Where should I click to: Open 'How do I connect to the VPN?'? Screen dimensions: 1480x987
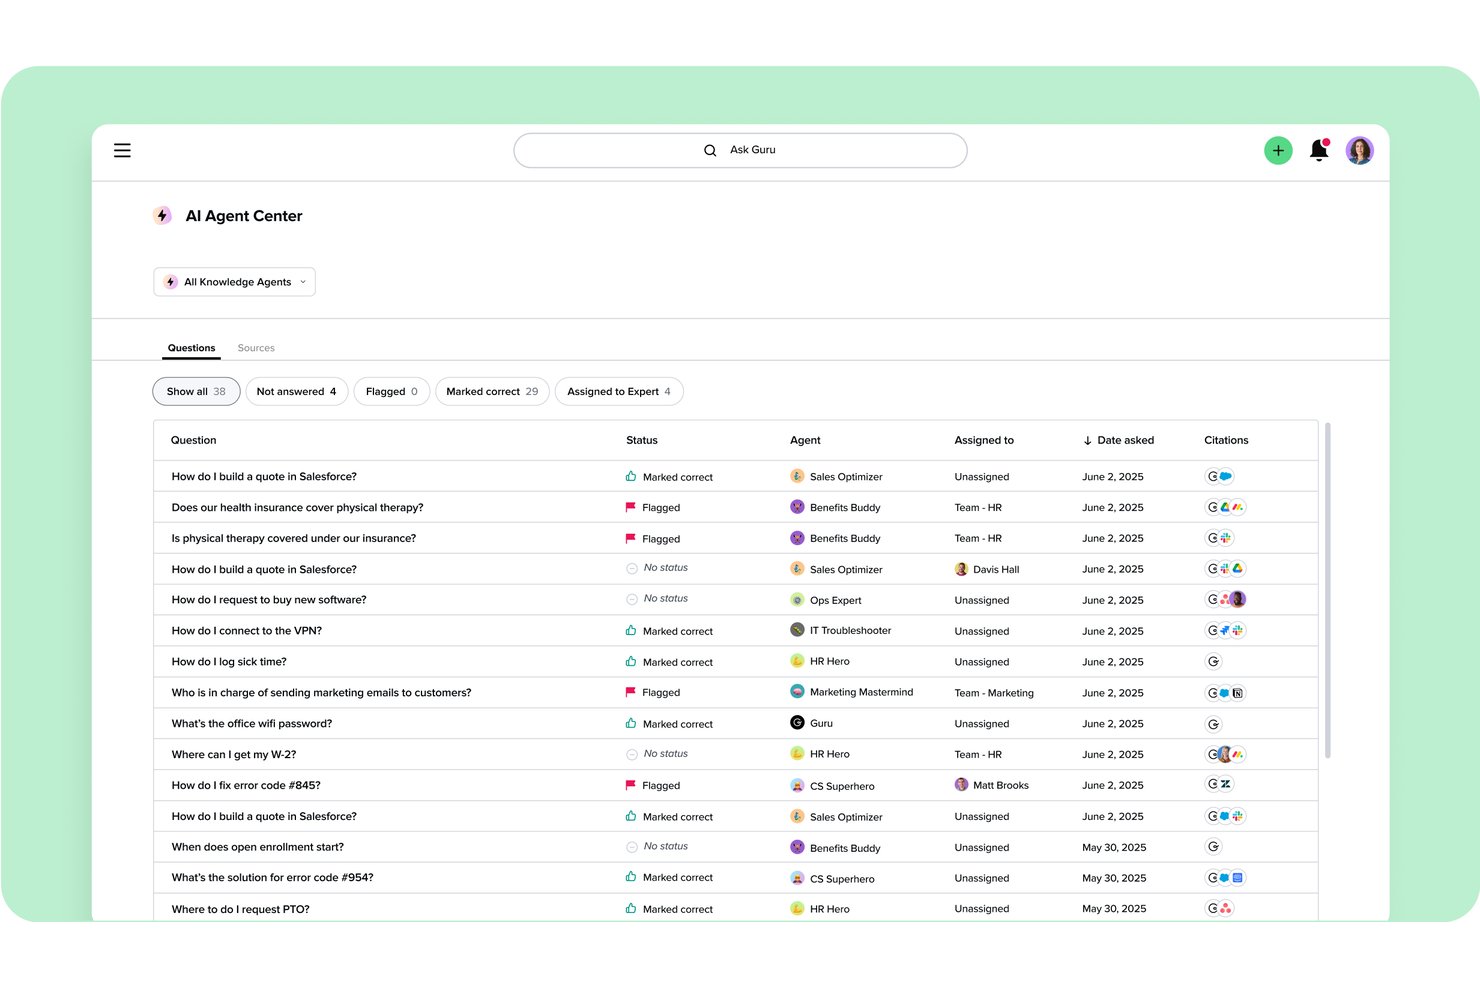coord(246,631)
